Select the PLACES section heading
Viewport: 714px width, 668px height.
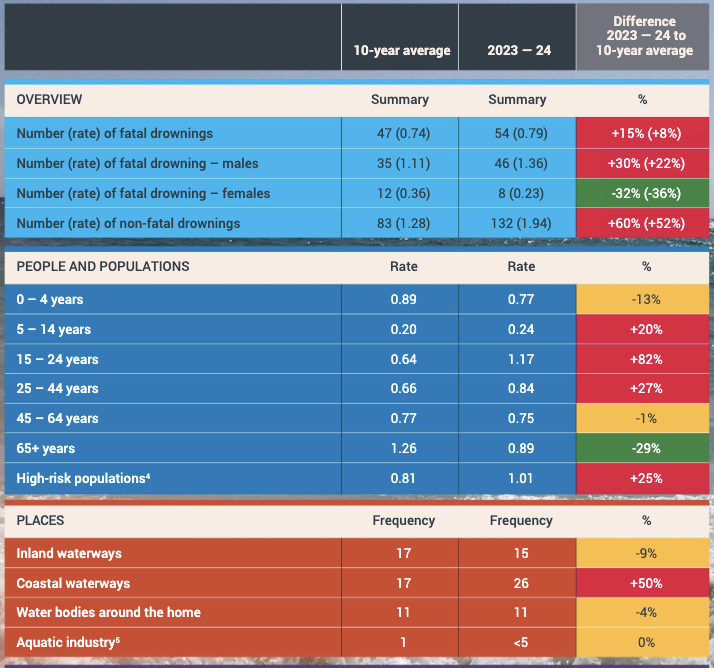coord(40,521)
